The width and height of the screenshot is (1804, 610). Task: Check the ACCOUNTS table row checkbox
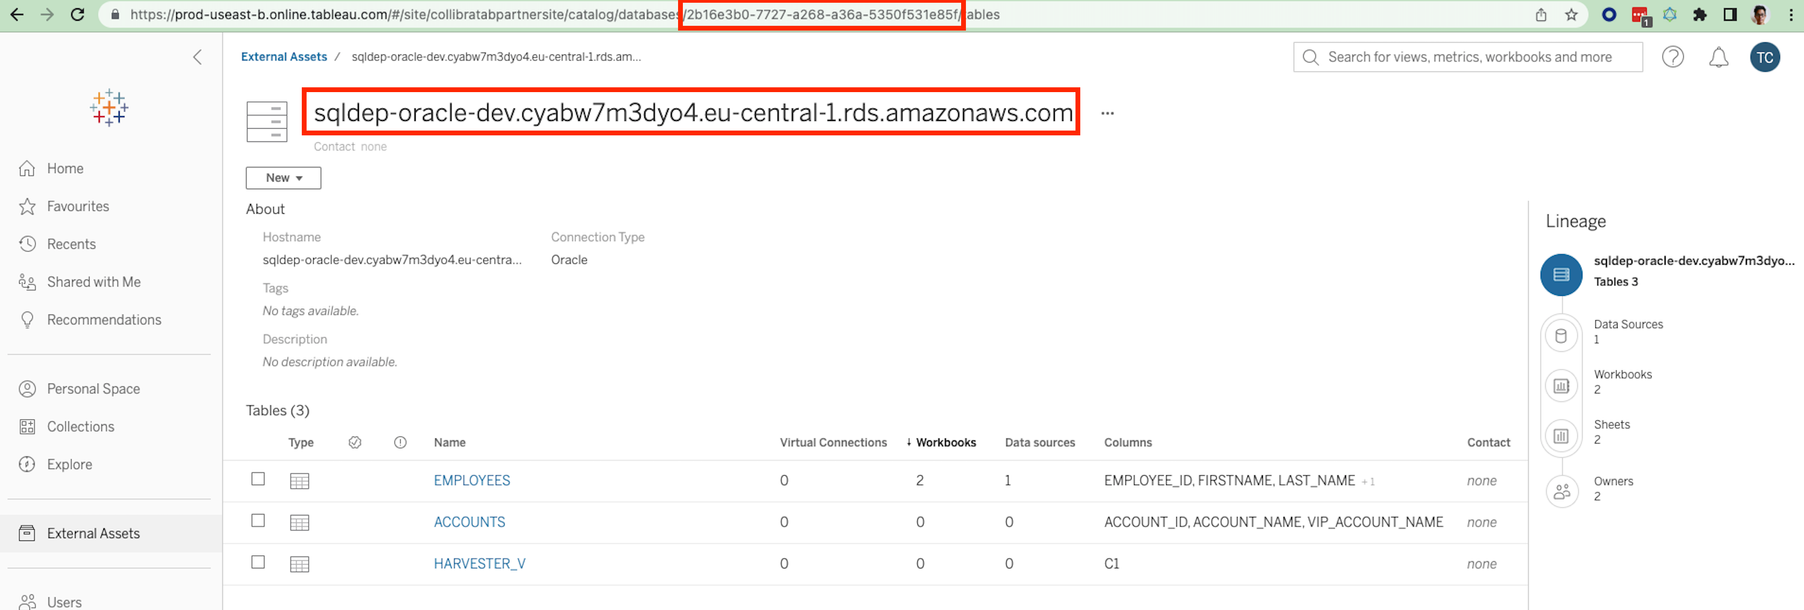coord(258,521)
